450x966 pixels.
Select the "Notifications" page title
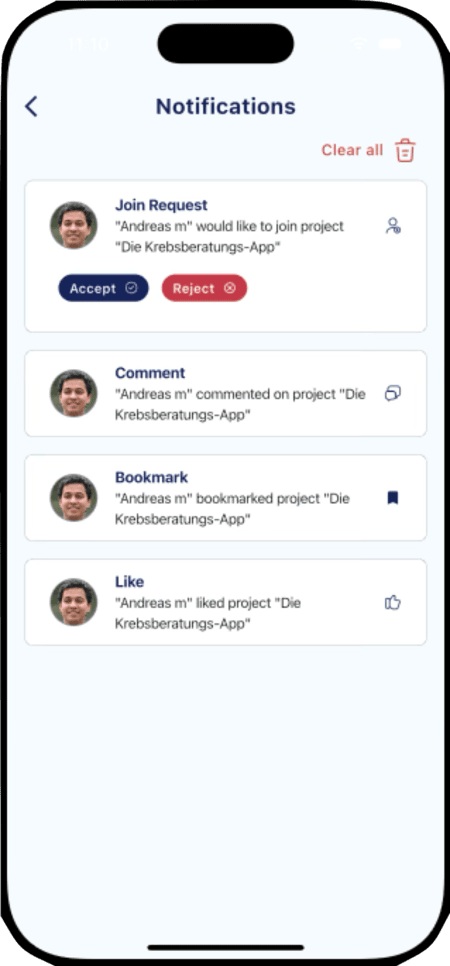tap(226, 107)
